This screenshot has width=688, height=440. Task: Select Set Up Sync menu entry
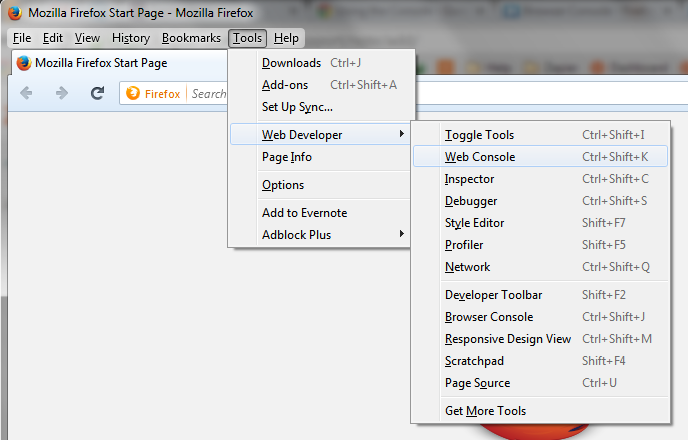[321, 107]
